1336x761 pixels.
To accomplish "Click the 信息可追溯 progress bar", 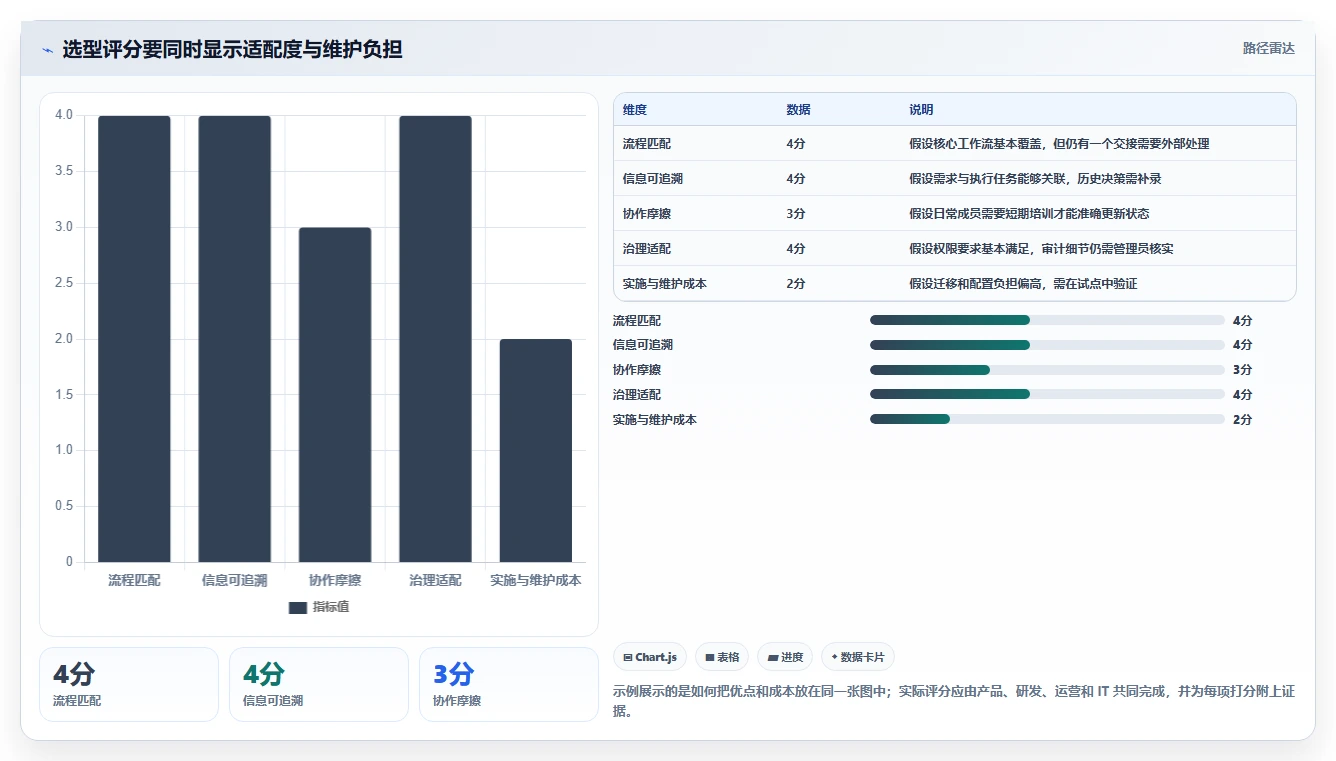I will (x=1047, y=345).
